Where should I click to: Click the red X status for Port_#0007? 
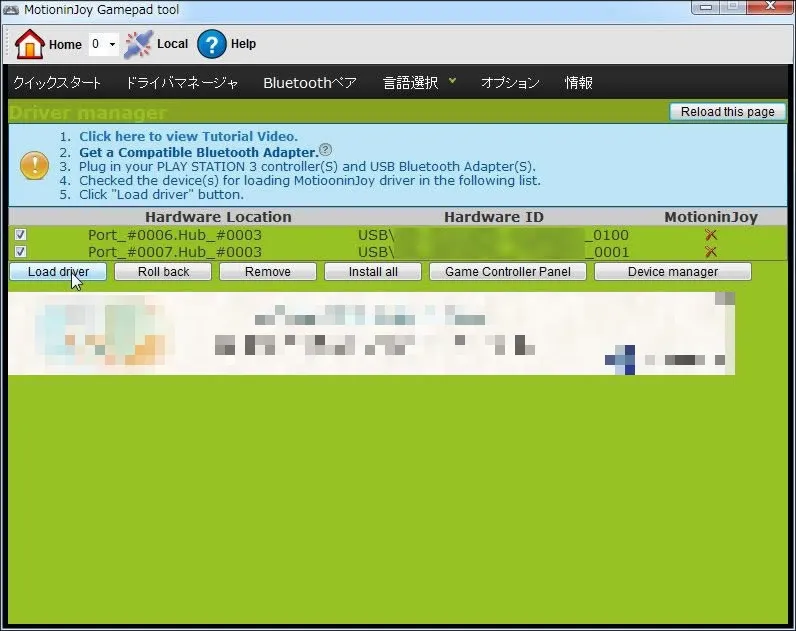pos(711,251)
